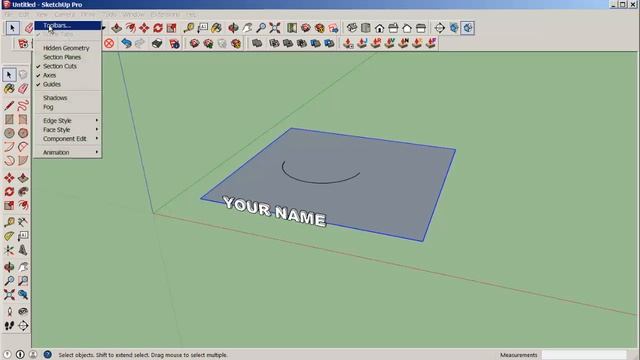Image resolution: width=640 pixels, height=360 pixels.
Task: Activate Move tool in left toolbar
Action: (9, 178)
